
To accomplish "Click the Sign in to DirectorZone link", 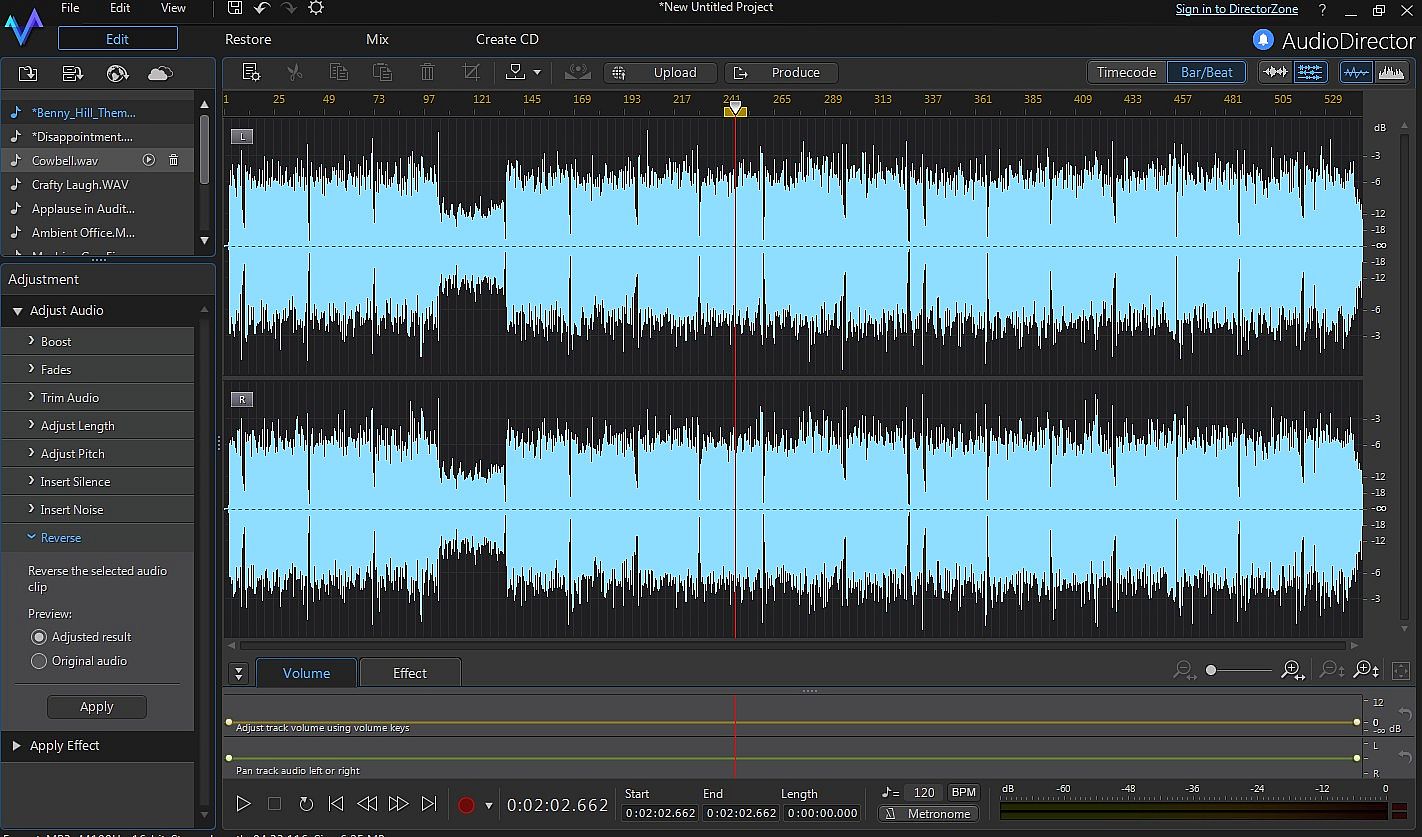I will coord(1236,9).
